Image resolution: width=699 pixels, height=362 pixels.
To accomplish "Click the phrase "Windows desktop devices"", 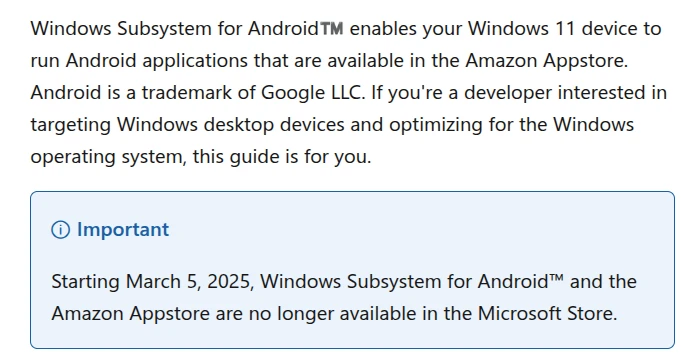I will (230, 125).
